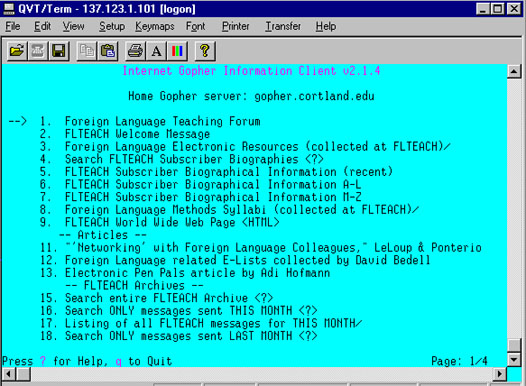Open the color bars settings icon
The height and width of the screenshot is (386, 526).
pyautogui.click(x=177, y=51)
